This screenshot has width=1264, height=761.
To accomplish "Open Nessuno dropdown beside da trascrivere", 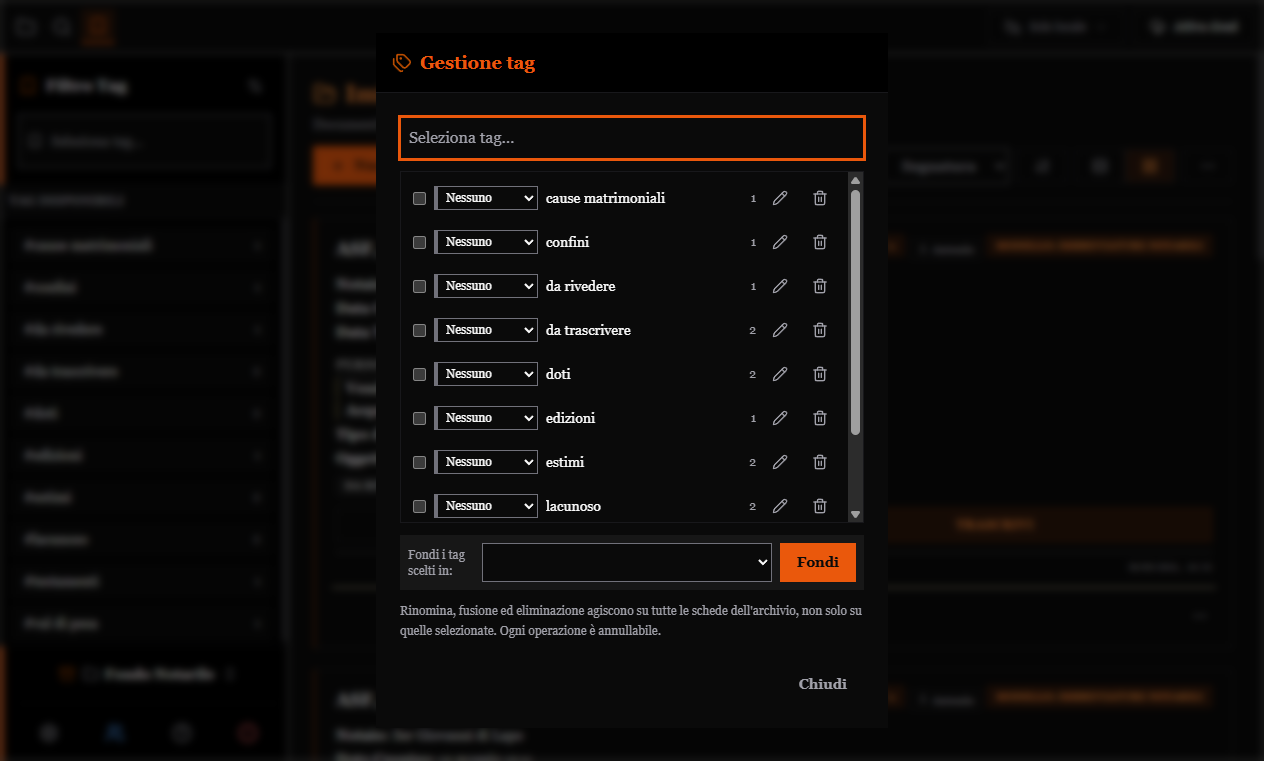I will tap(486, 330).
